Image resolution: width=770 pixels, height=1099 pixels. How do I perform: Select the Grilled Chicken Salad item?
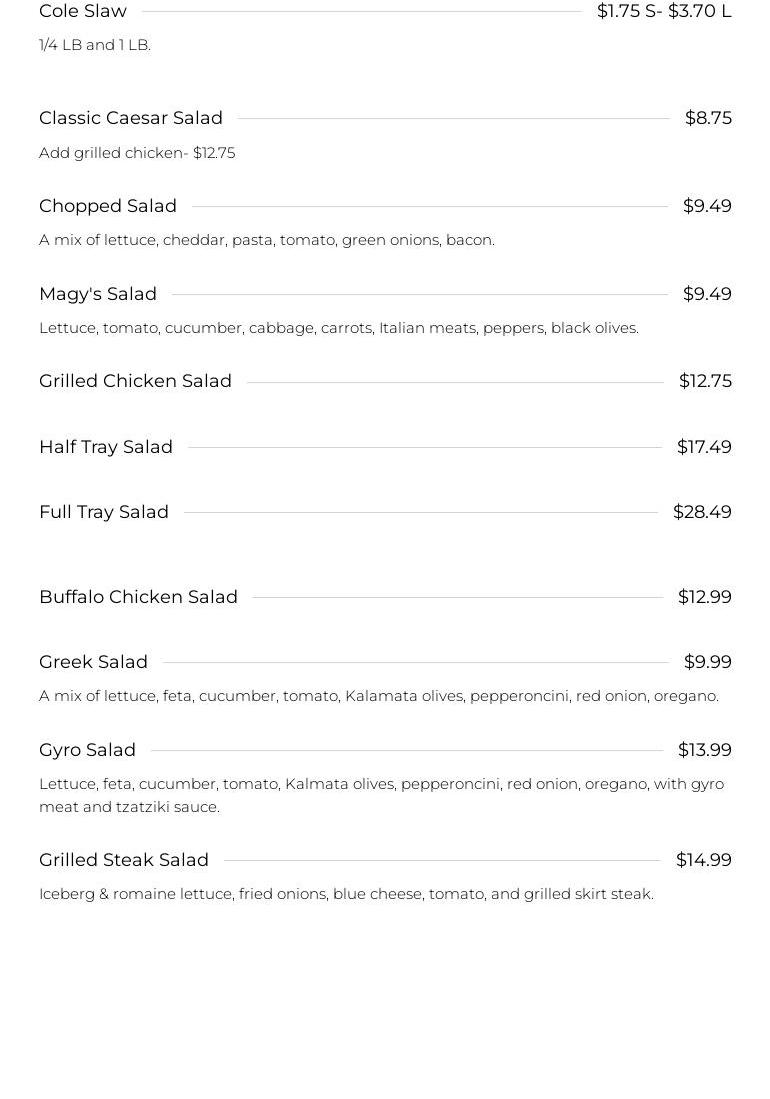pos(135,381)
